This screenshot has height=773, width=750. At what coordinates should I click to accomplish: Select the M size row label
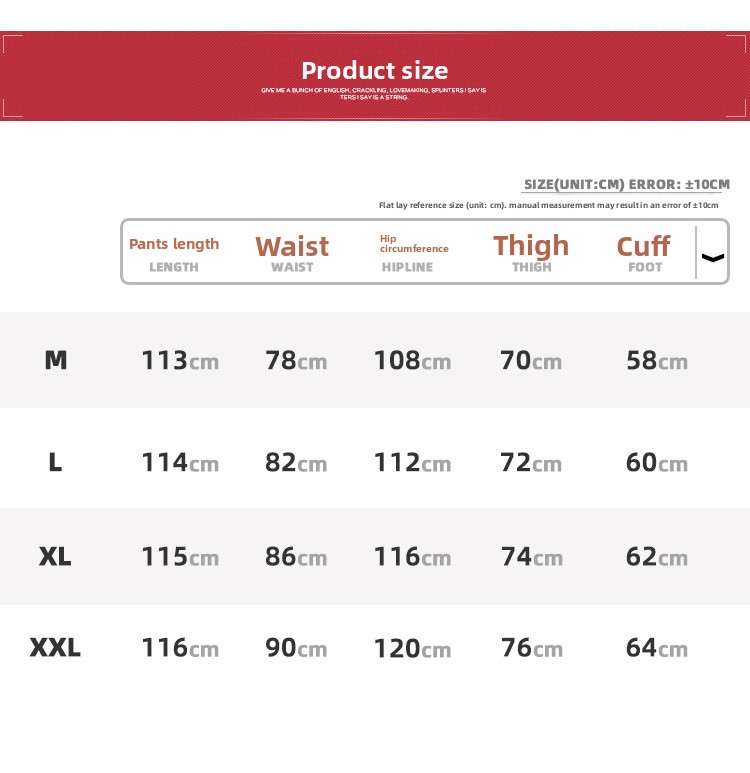click(56, 360)
